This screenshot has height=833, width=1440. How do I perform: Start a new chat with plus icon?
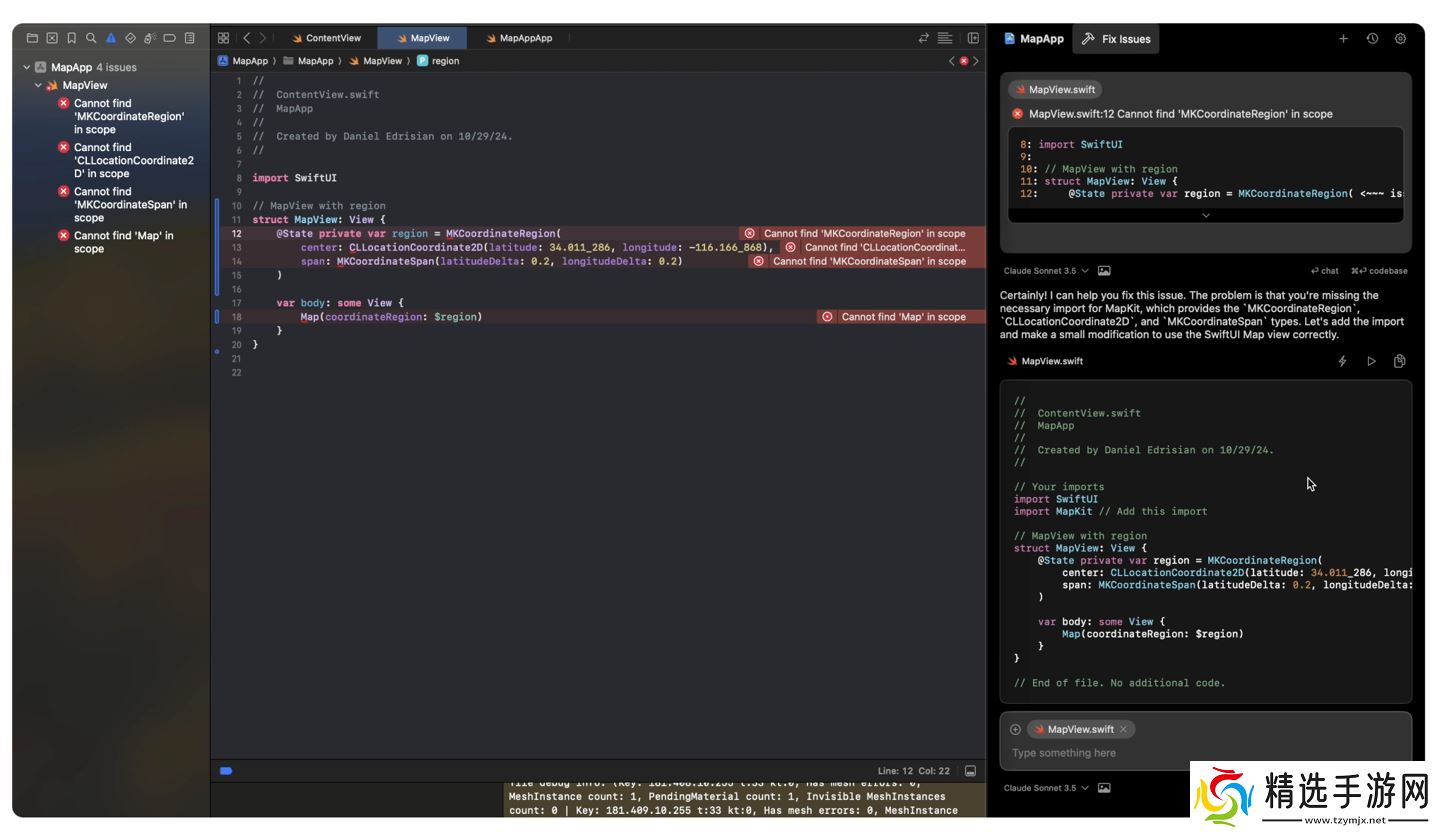pyautogui.click(x=1343, y=39)
